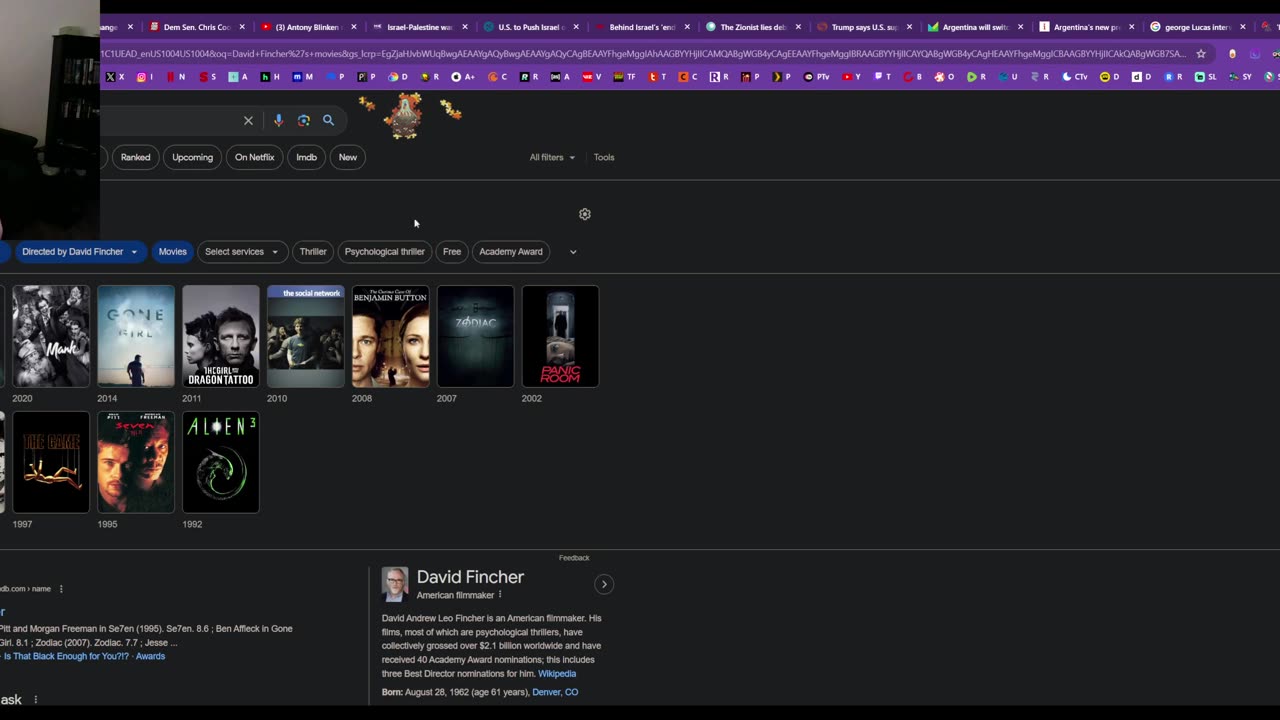Open the X (Twitter) bookmark
This screenshot has width=1280, height=720.
(x=115, y=77)
